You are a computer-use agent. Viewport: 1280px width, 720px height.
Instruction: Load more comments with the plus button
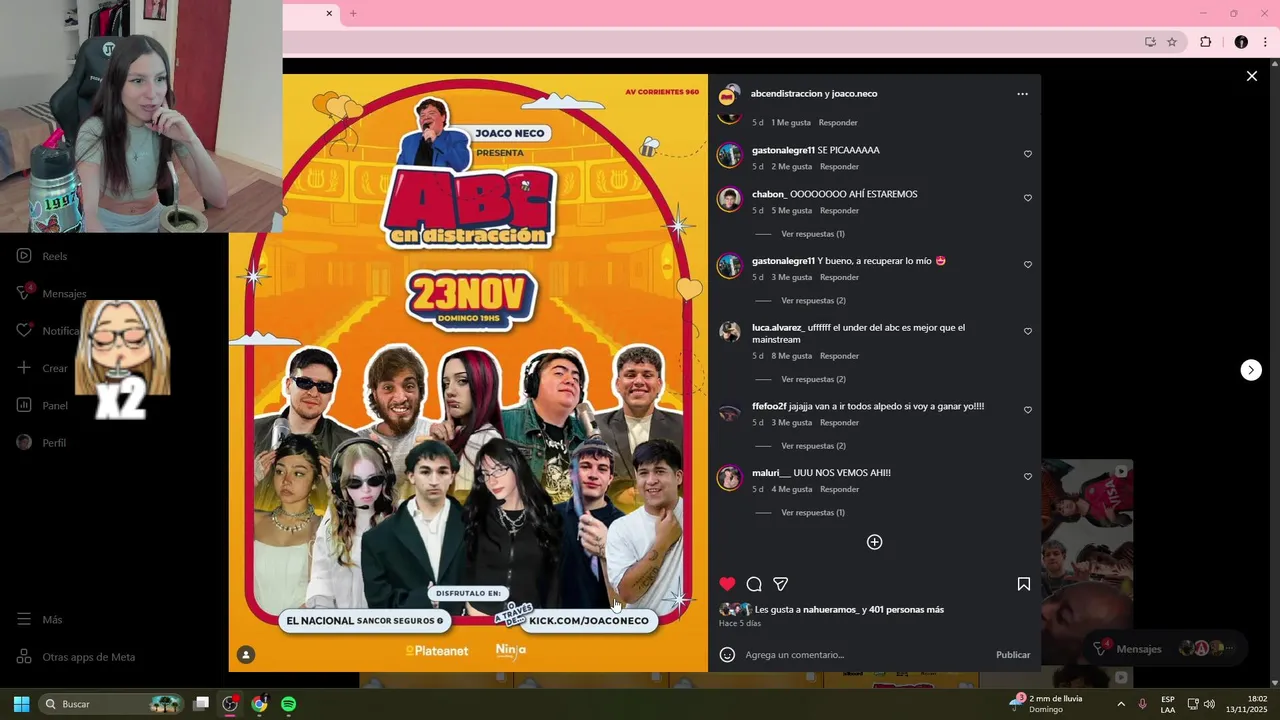[874, 542]
